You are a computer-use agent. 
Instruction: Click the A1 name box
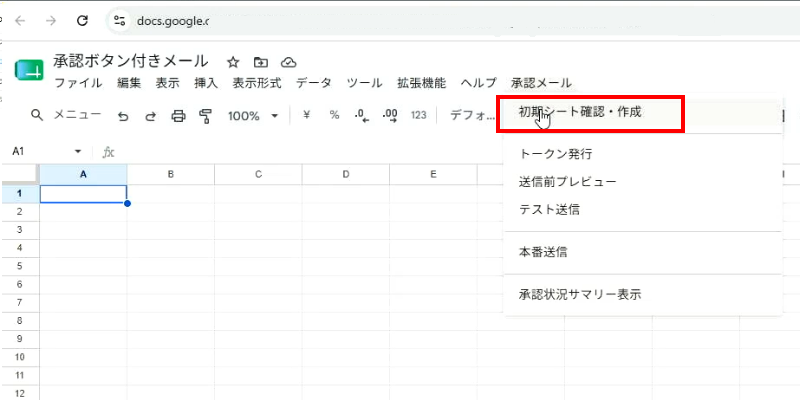coord(47,152)
